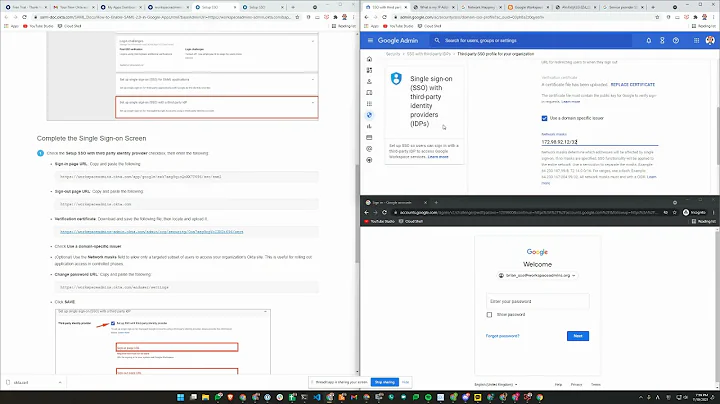This screenshot has height=404, width=720.
Task: Open the Windows Start button
Action: (180, 397)
